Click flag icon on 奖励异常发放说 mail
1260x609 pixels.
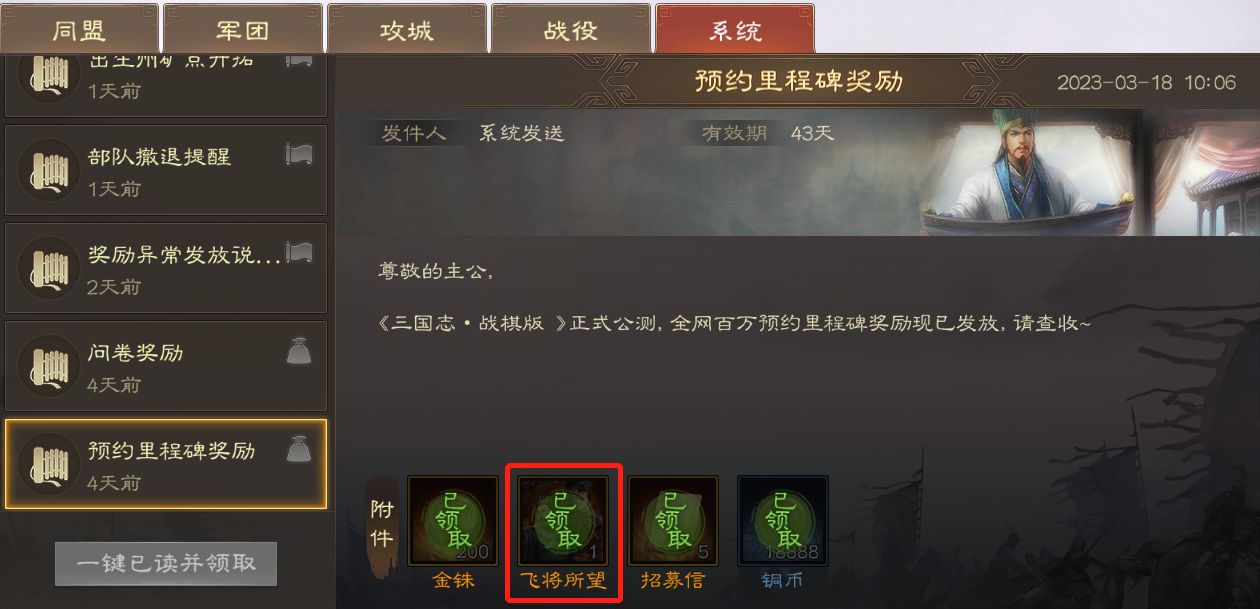pyautogui.click(x=299, y=251)
